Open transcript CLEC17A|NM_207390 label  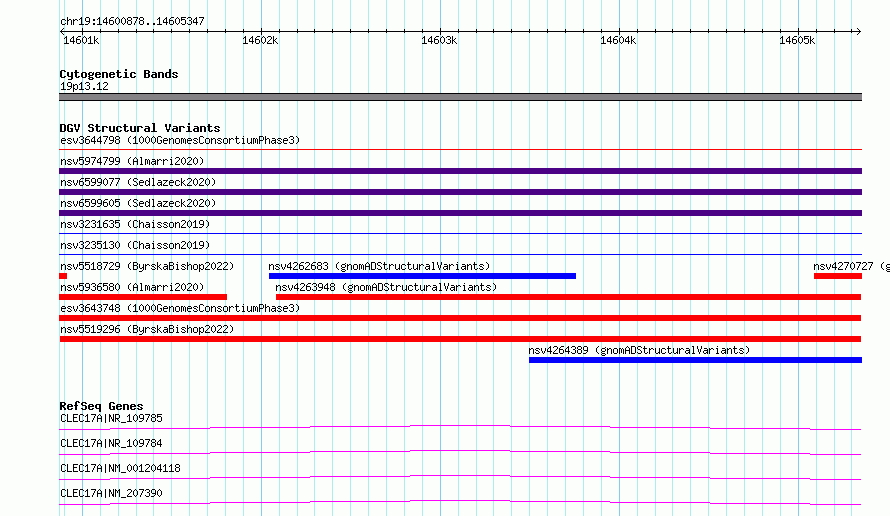tap(111, 493)
